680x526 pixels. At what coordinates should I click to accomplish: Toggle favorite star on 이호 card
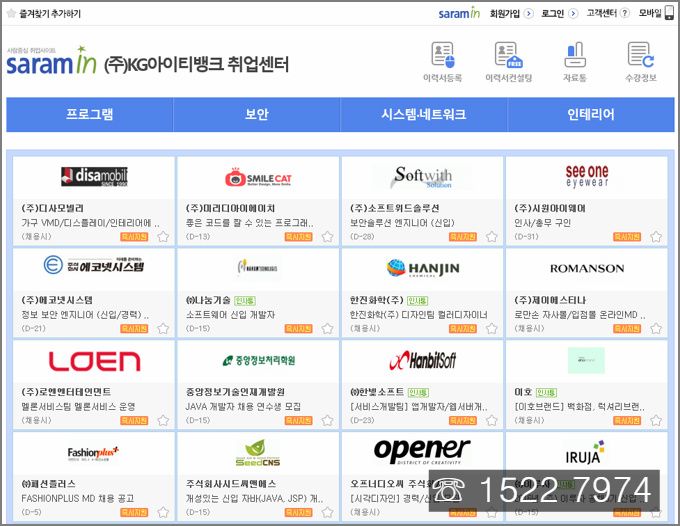656,421
